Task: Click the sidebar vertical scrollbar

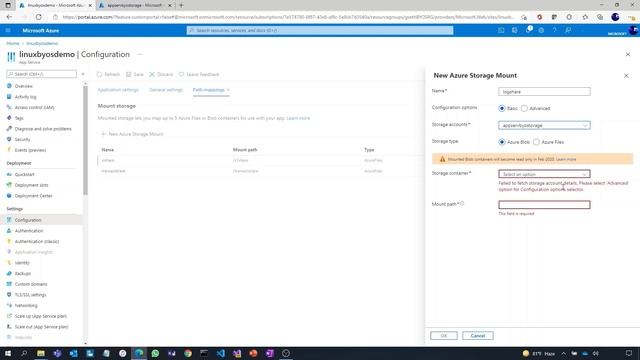Action: (85, 141)
